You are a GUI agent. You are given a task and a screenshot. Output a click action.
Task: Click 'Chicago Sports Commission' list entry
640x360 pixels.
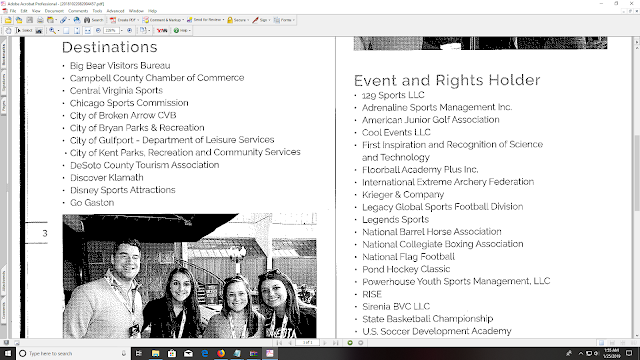tap(129, 103)
